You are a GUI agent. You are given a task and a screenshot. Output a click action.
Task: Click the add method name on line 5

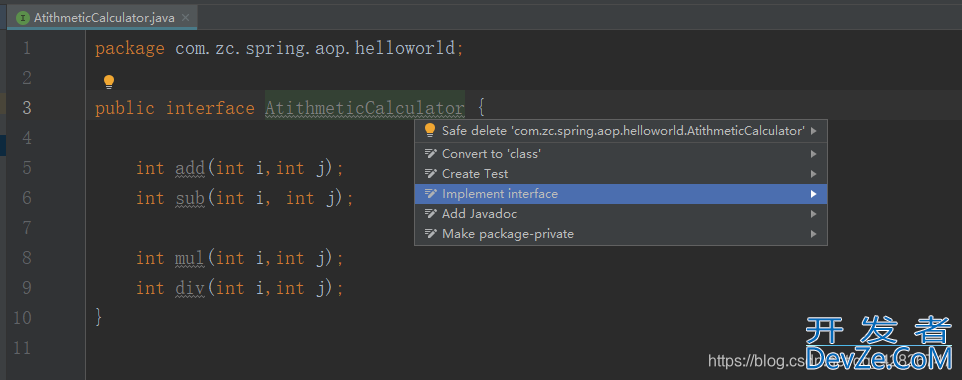click(x=191, y=168)
